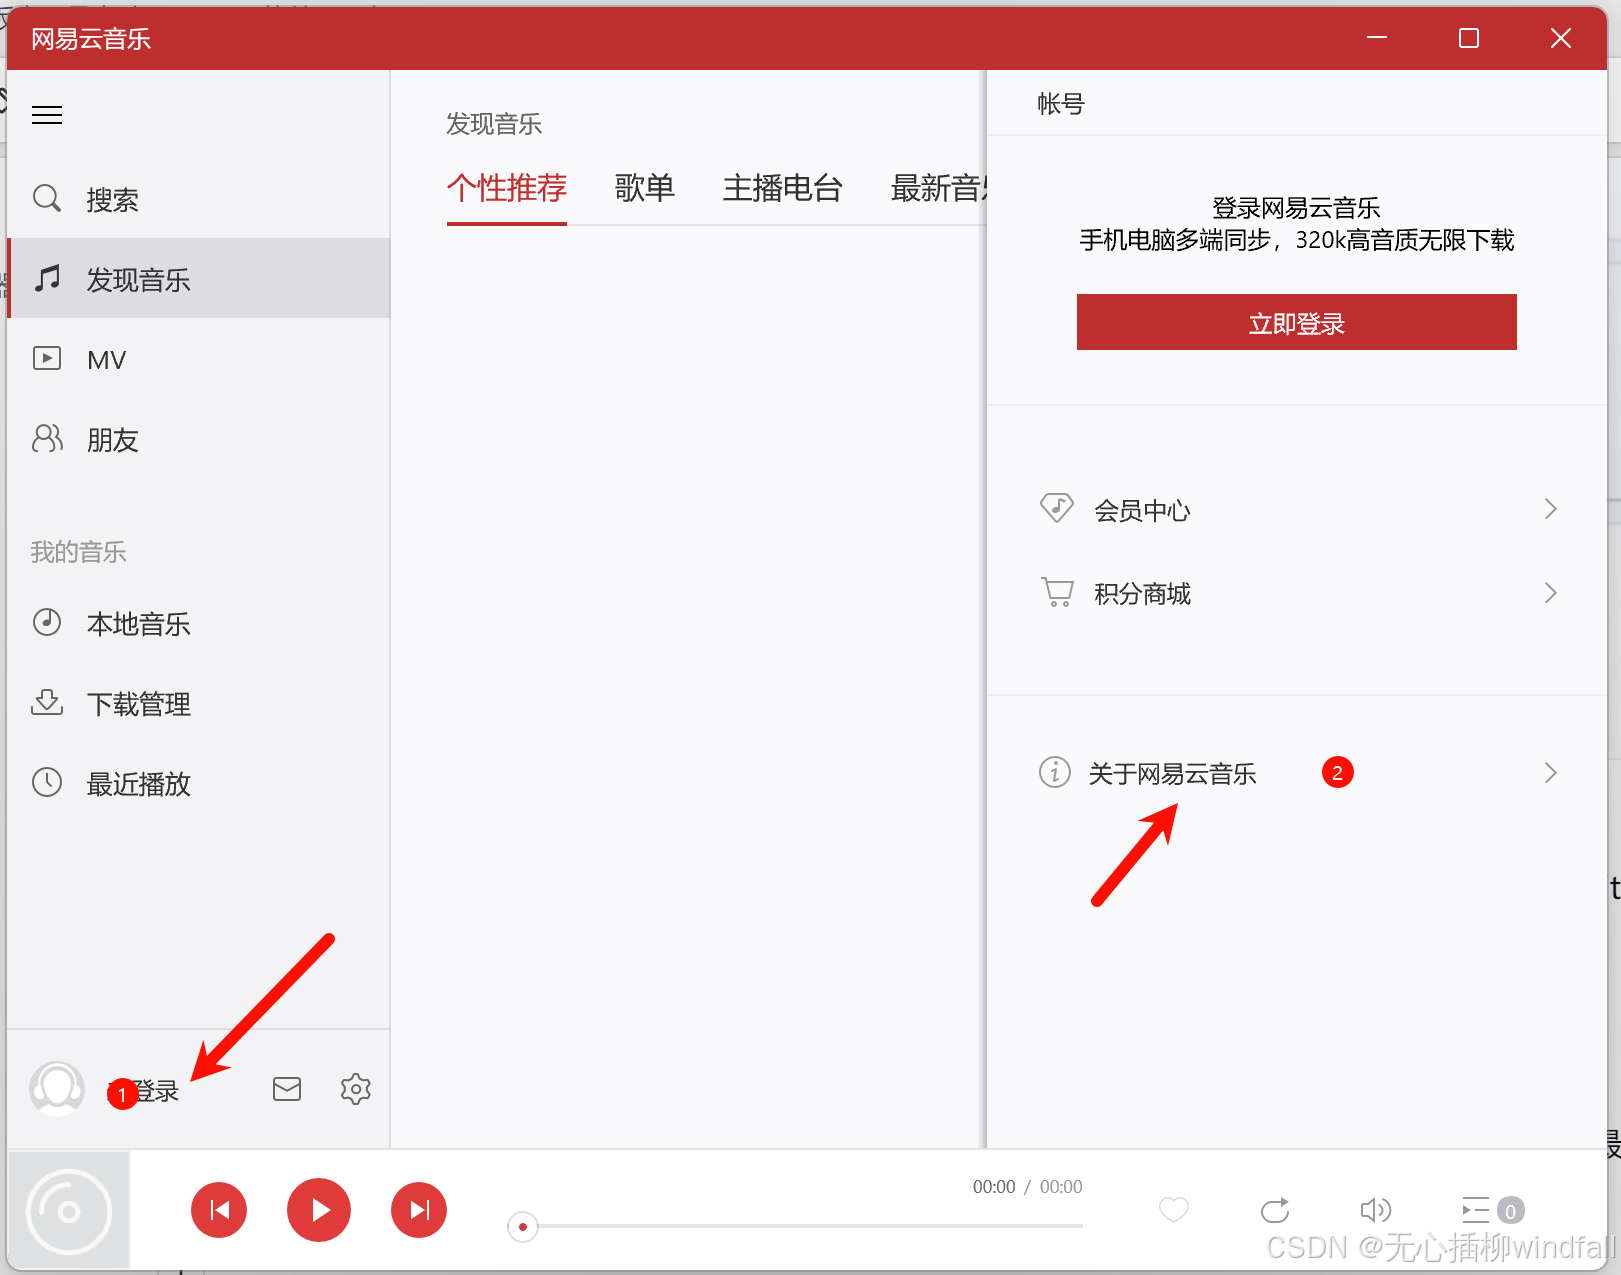Click the volume speaker icon
1621x1275 pixels.
(1376, 1210)
